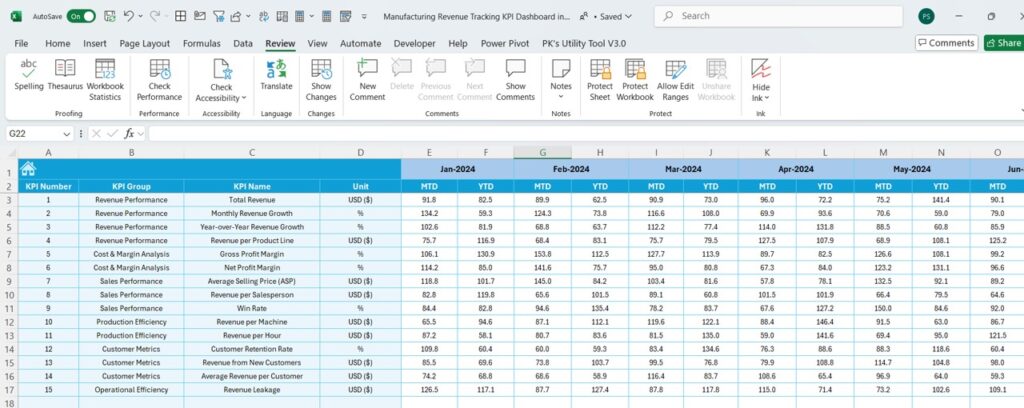Select the 'Win Rate' cell

tap(252, 308)
